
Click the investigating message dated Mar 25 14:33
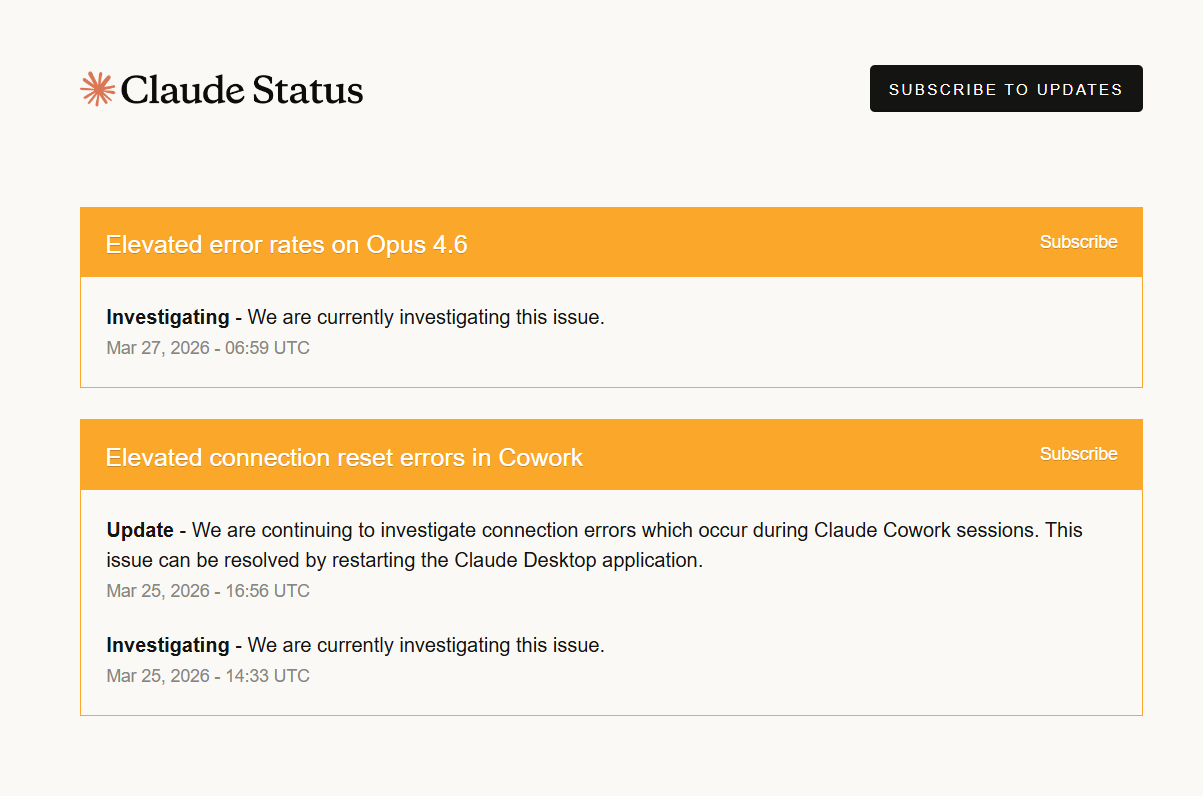426,645
